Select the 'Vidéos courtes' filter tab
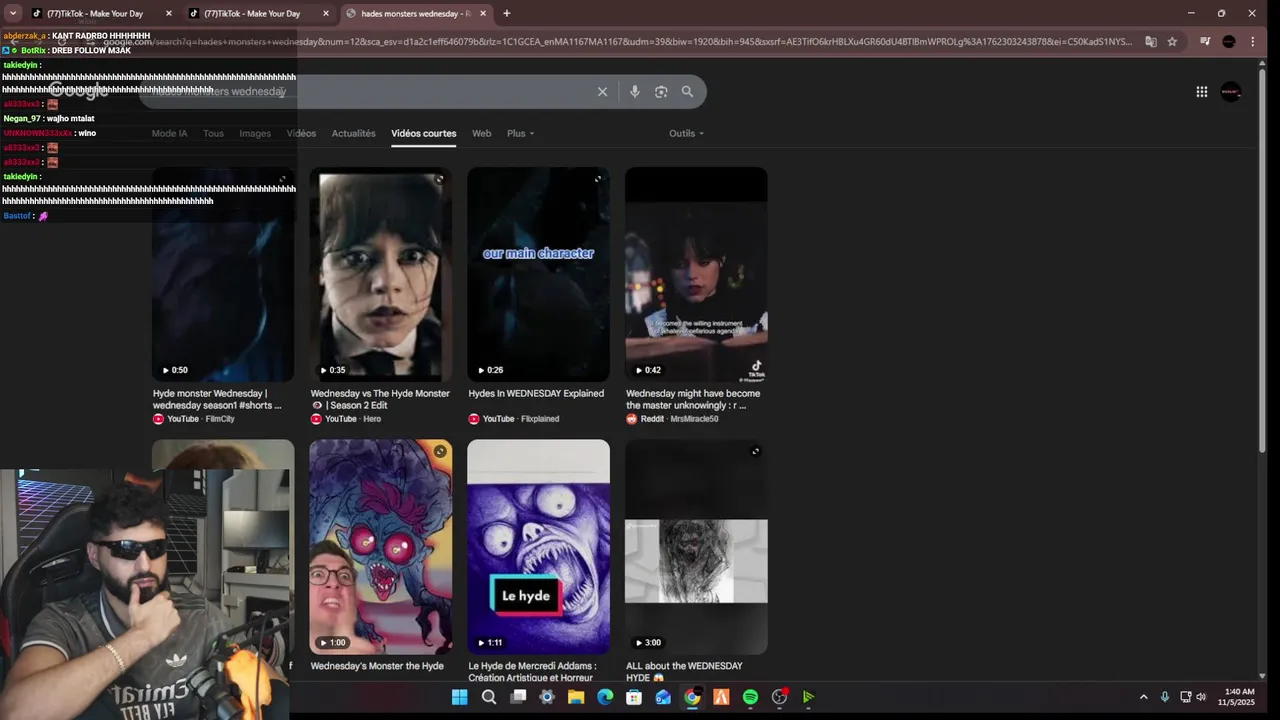 pos(423,133)
